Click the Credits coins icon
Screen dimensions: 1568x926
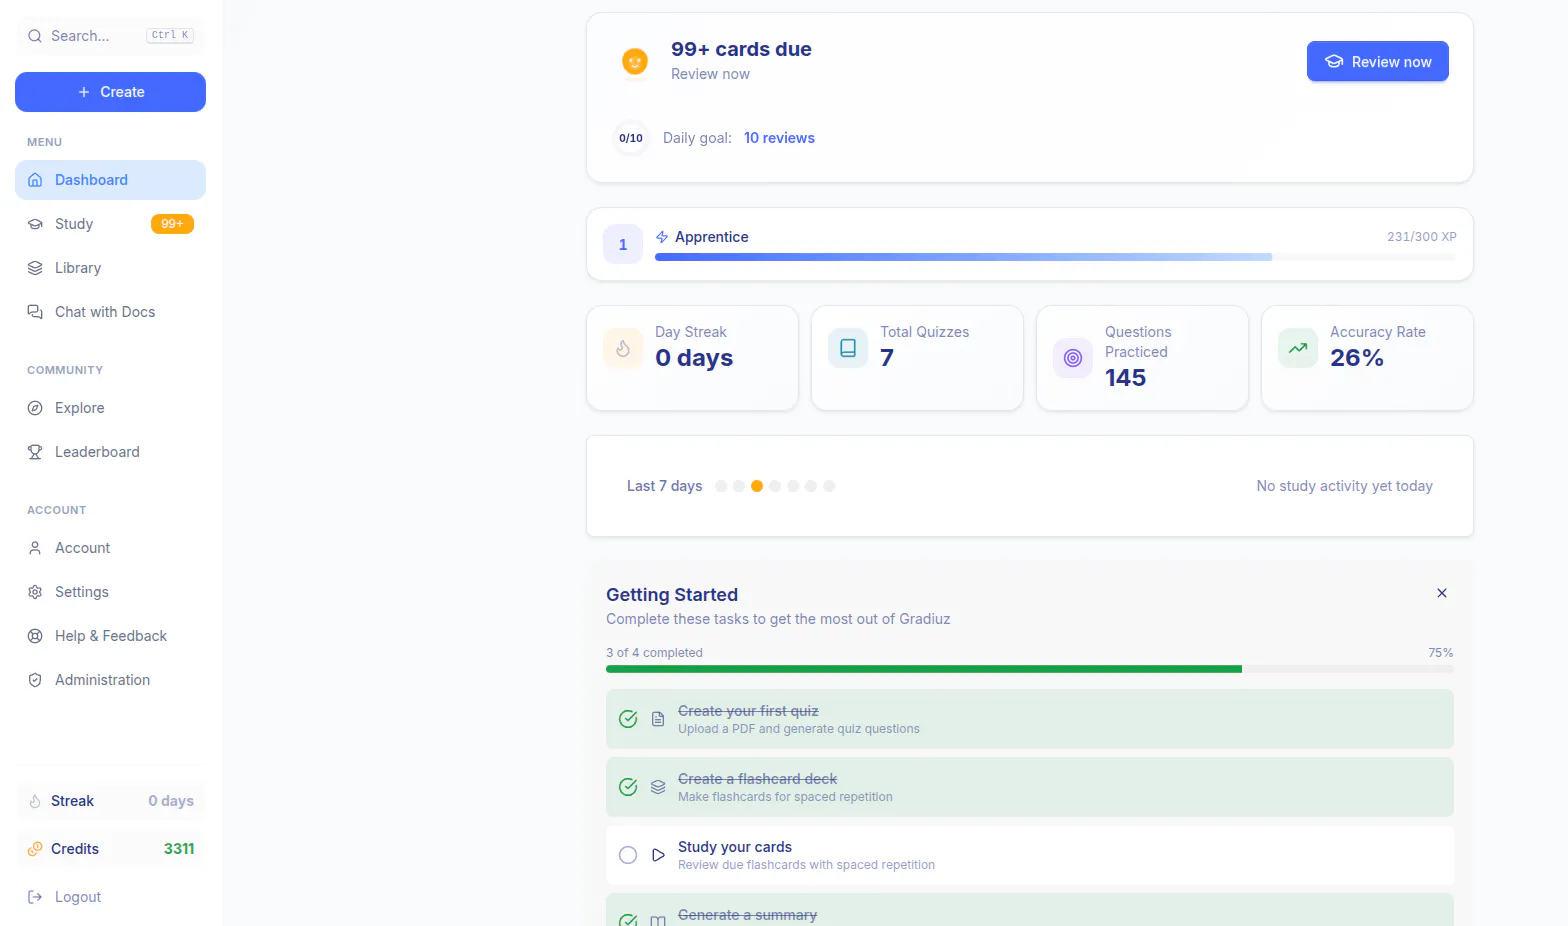[35, 849]
